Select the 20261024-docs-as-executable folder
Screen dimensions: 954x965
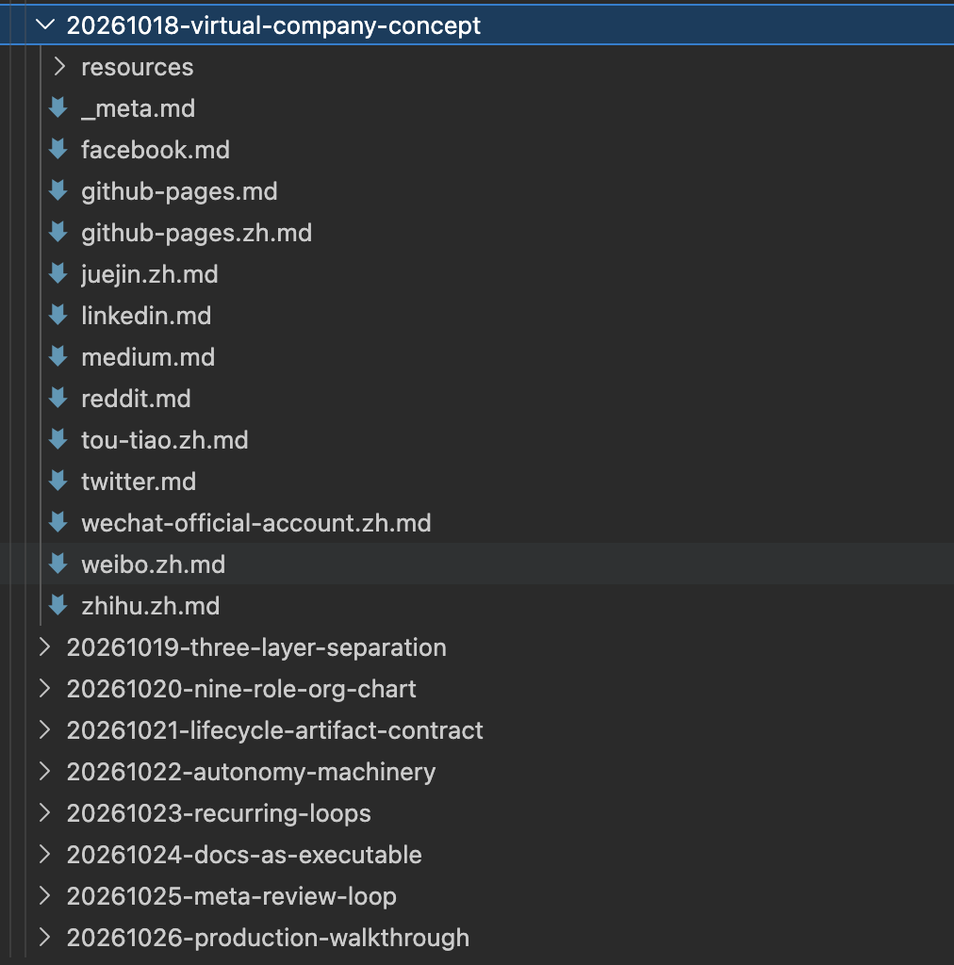coord(244,855)
